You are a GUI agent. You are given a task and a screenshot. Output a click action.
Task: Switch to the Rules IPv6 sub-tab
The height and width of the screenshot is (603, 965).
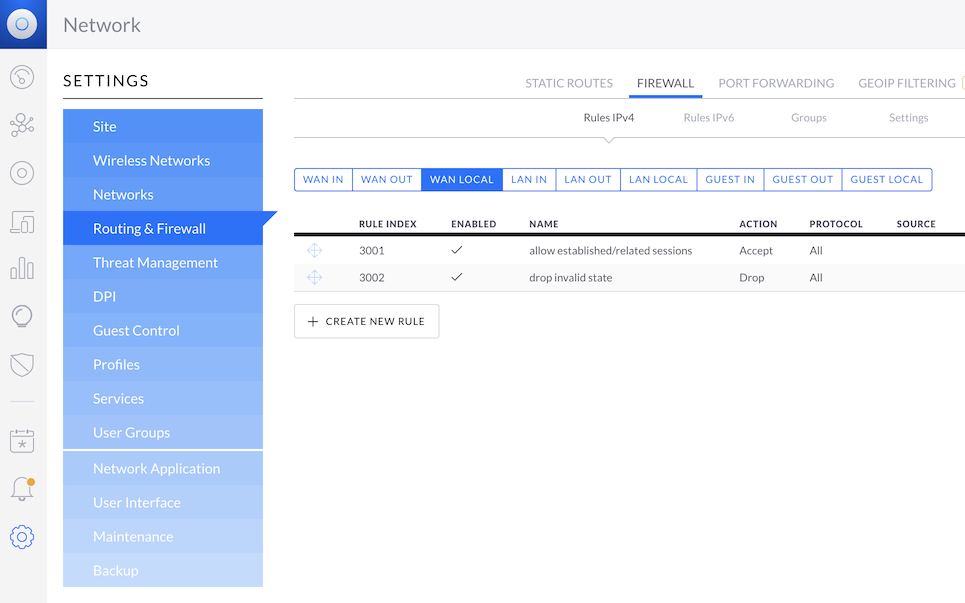tap(709, 118)
